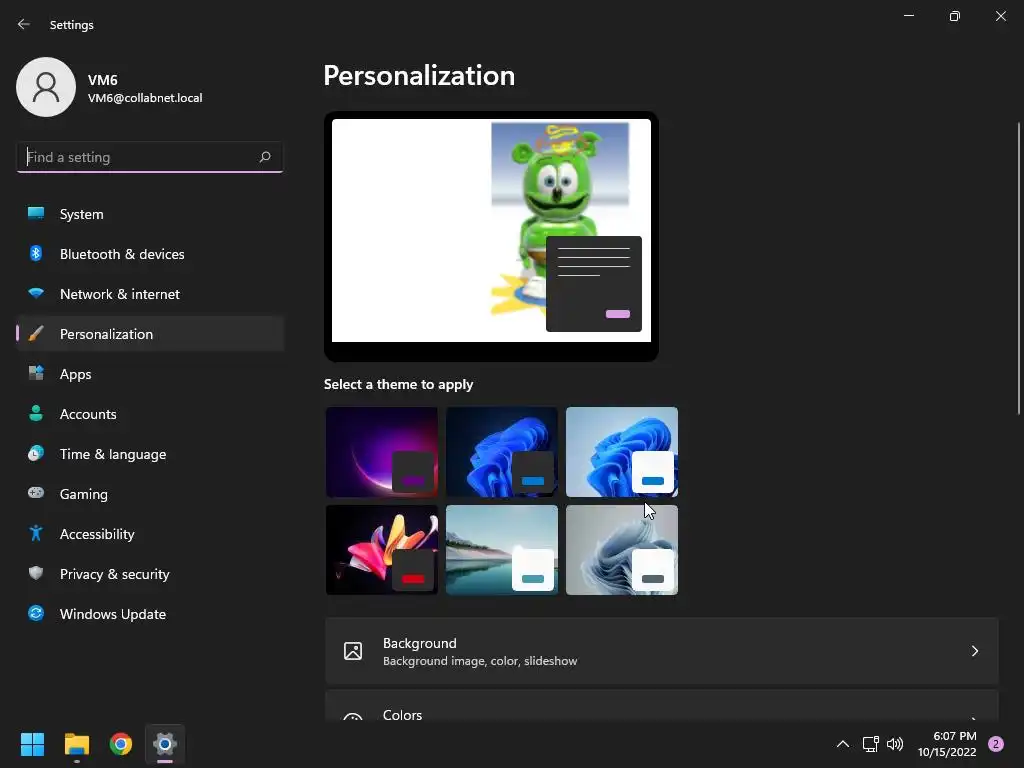1024x768 pixels.
Task: Click the VM6@collabnet.local account email
Action: (145, 98)
